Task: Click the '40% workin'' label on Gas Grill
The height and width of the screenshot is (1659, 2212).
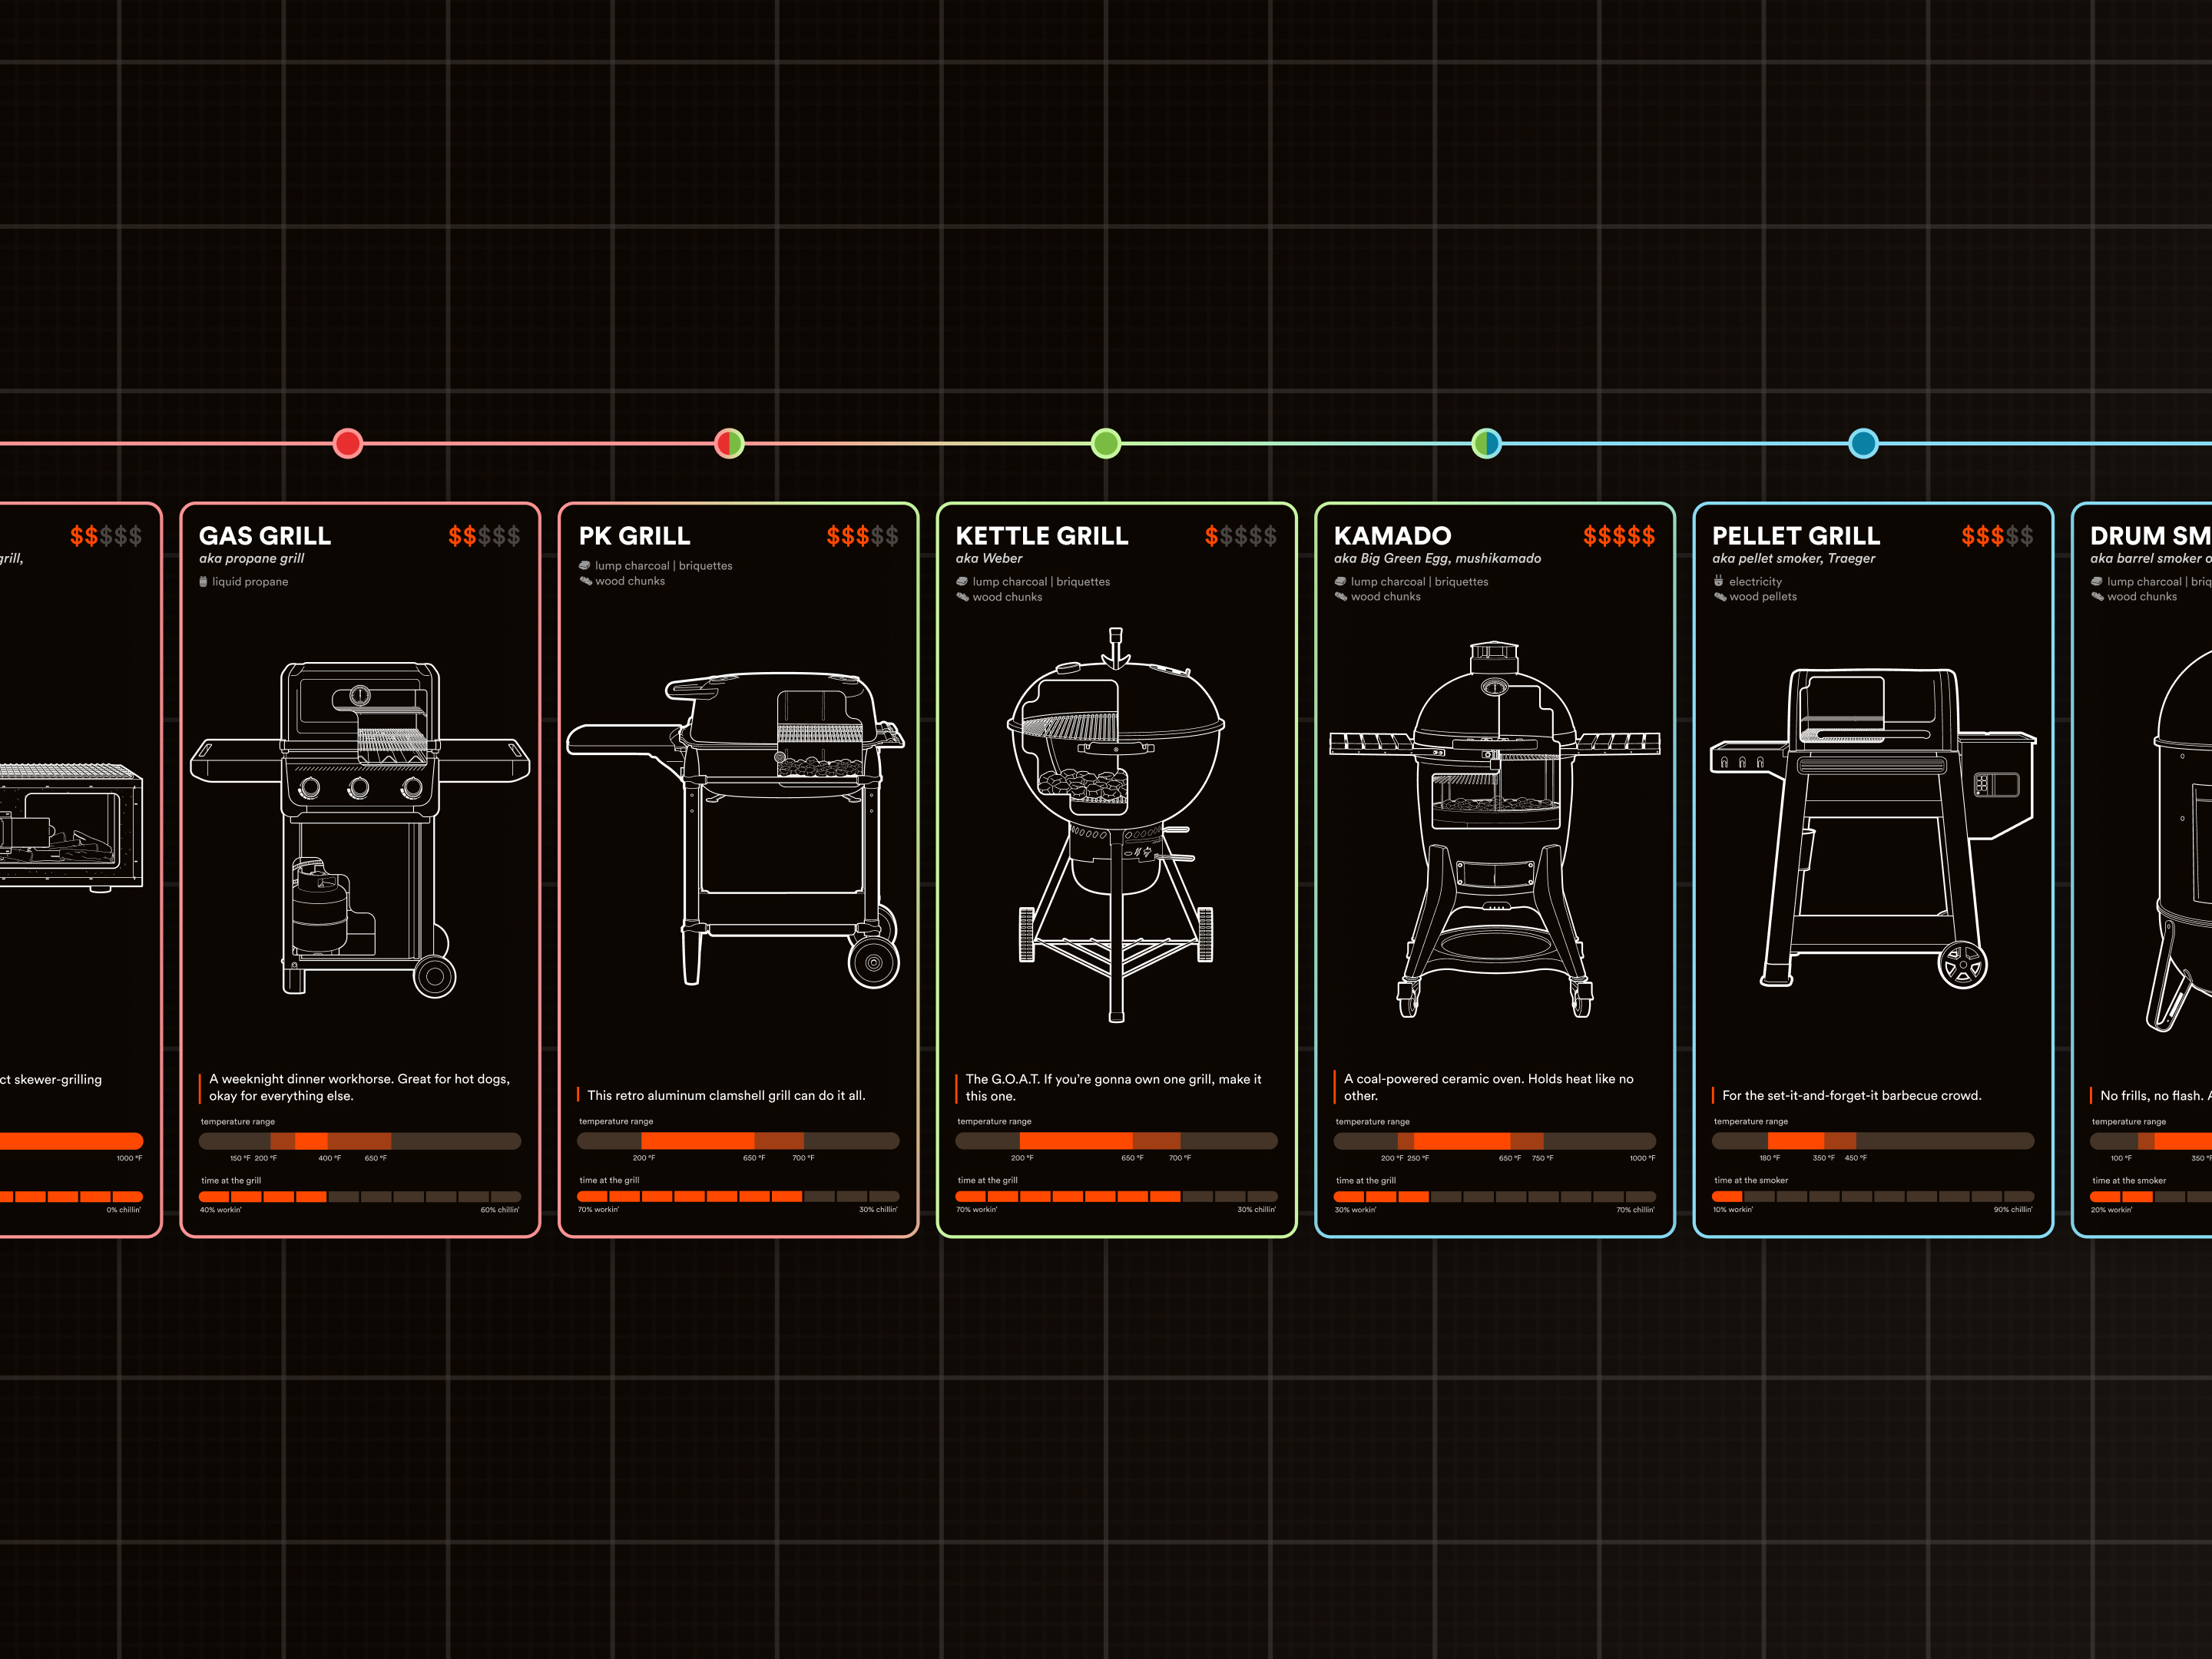Action: point(221,1210)
